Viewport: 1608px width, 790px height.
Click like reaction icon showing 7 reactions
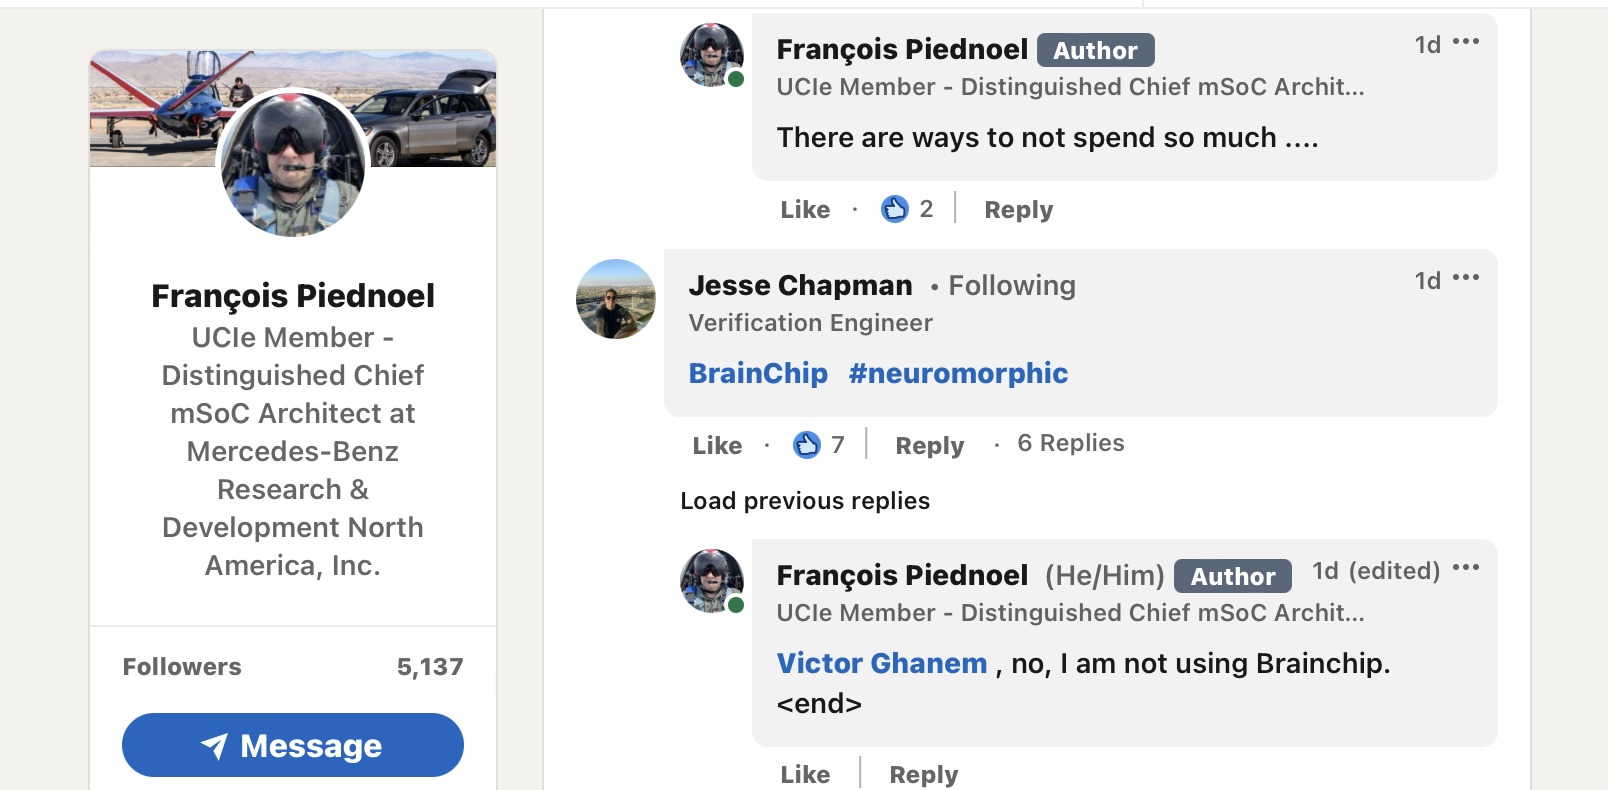point(806,445)
